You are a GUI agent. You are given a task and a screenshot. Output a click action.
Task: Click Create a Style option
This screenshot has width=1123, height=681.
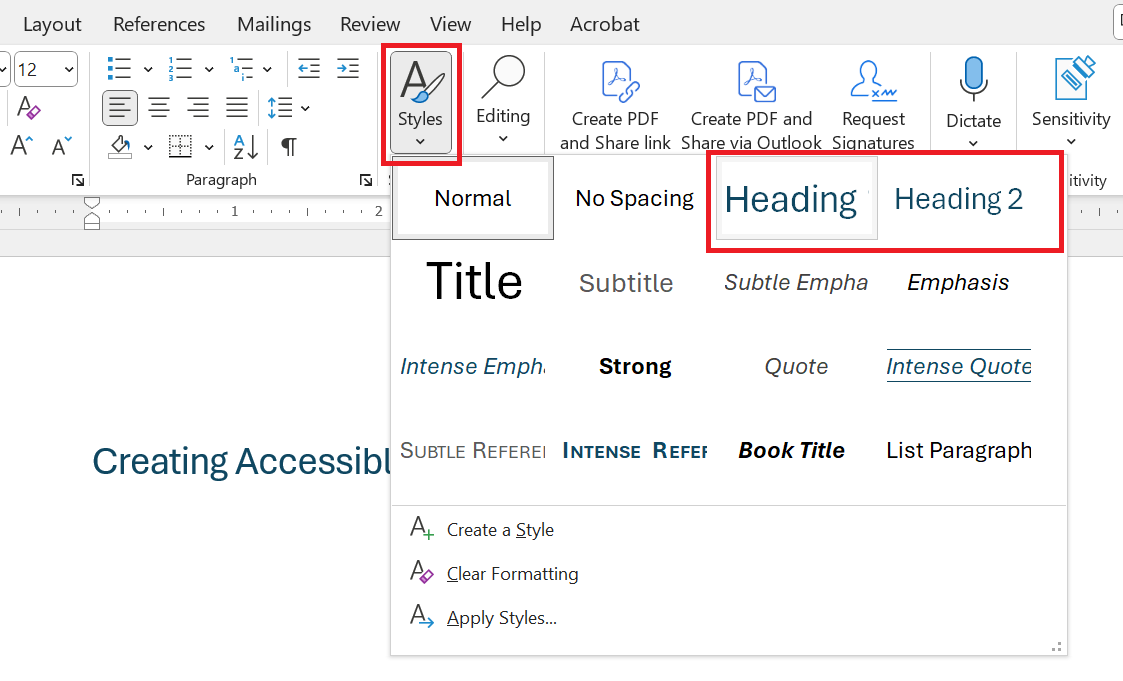(500, 530)
